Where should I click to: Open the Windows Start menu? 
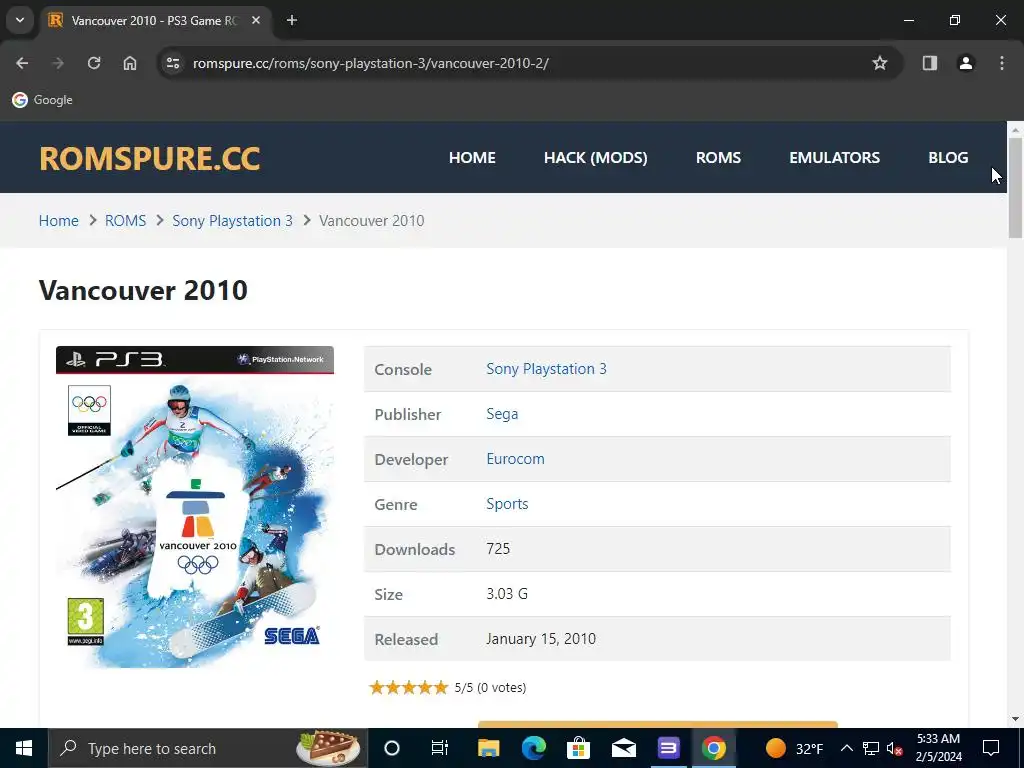pyautogui.click(x=24, y=748)
